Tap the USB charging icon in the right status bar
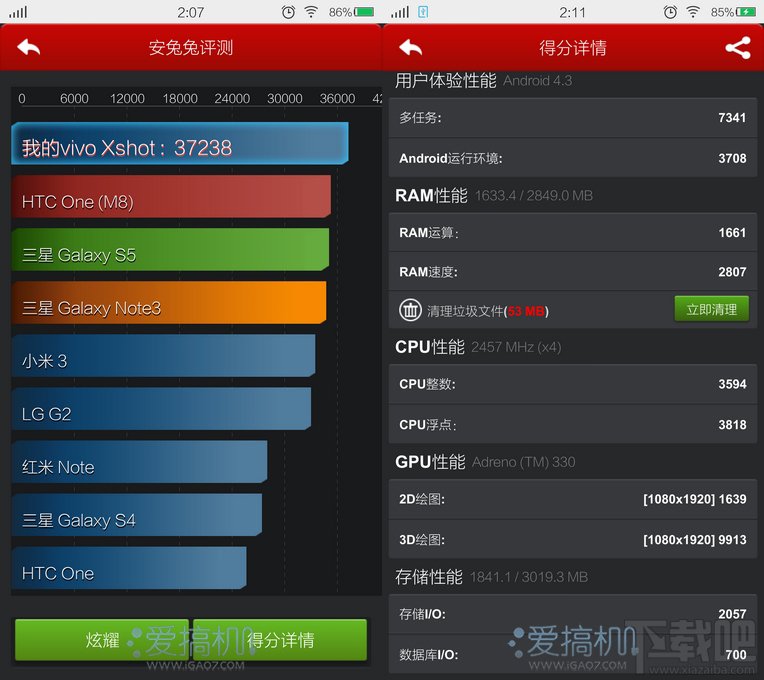 point(423,12)
